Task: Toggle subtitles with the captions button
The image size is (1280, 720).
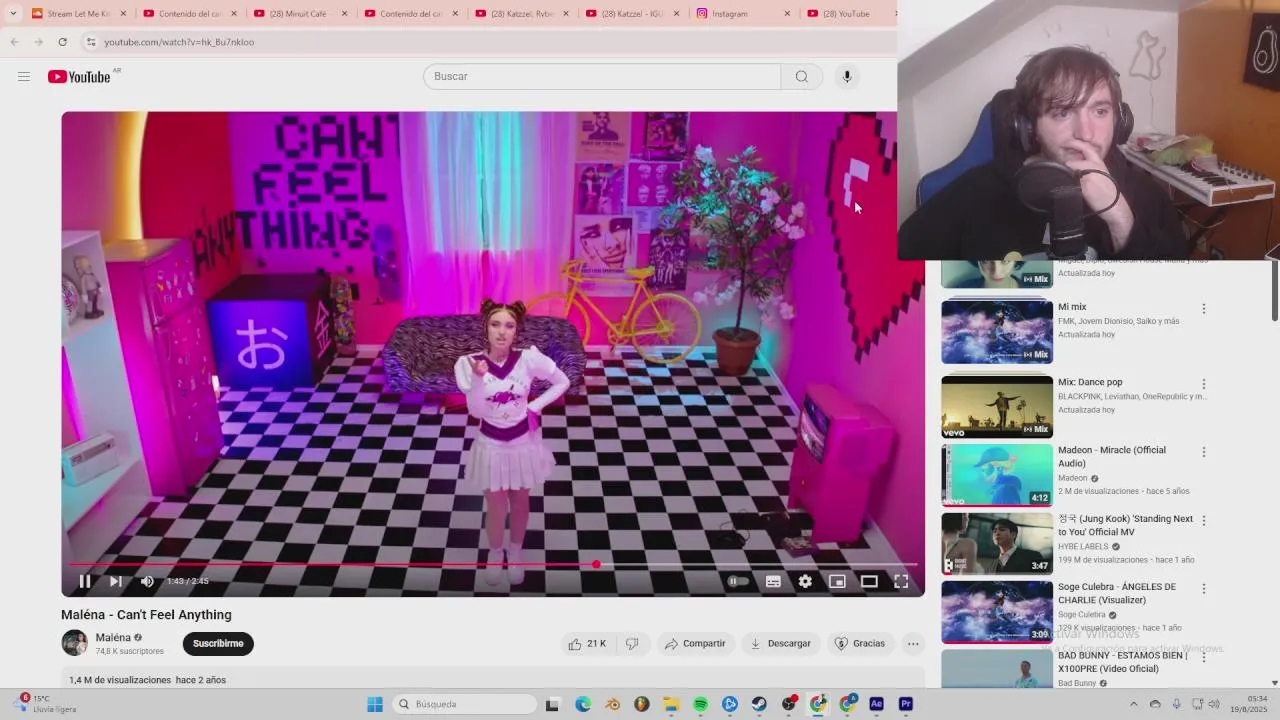Action: click(x=773, y=581)
